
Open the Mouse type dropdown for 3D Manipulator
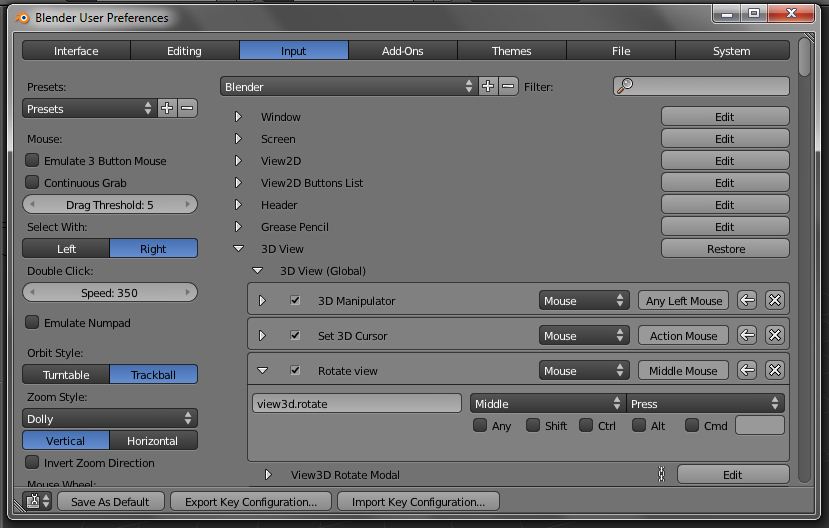(584, 300)
